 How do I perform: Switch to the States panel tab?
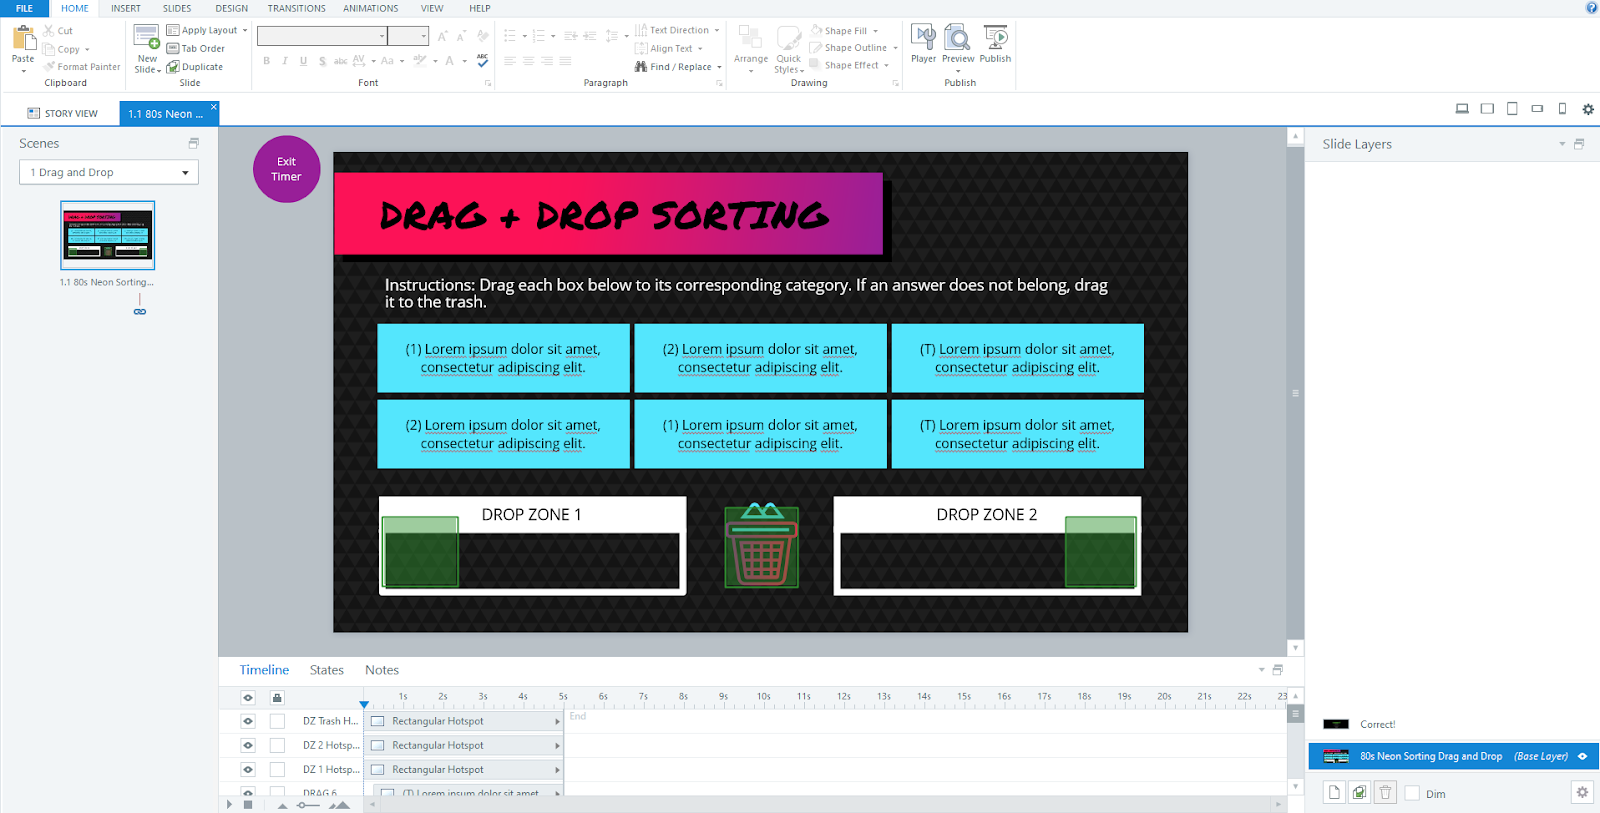coord(326,670)
